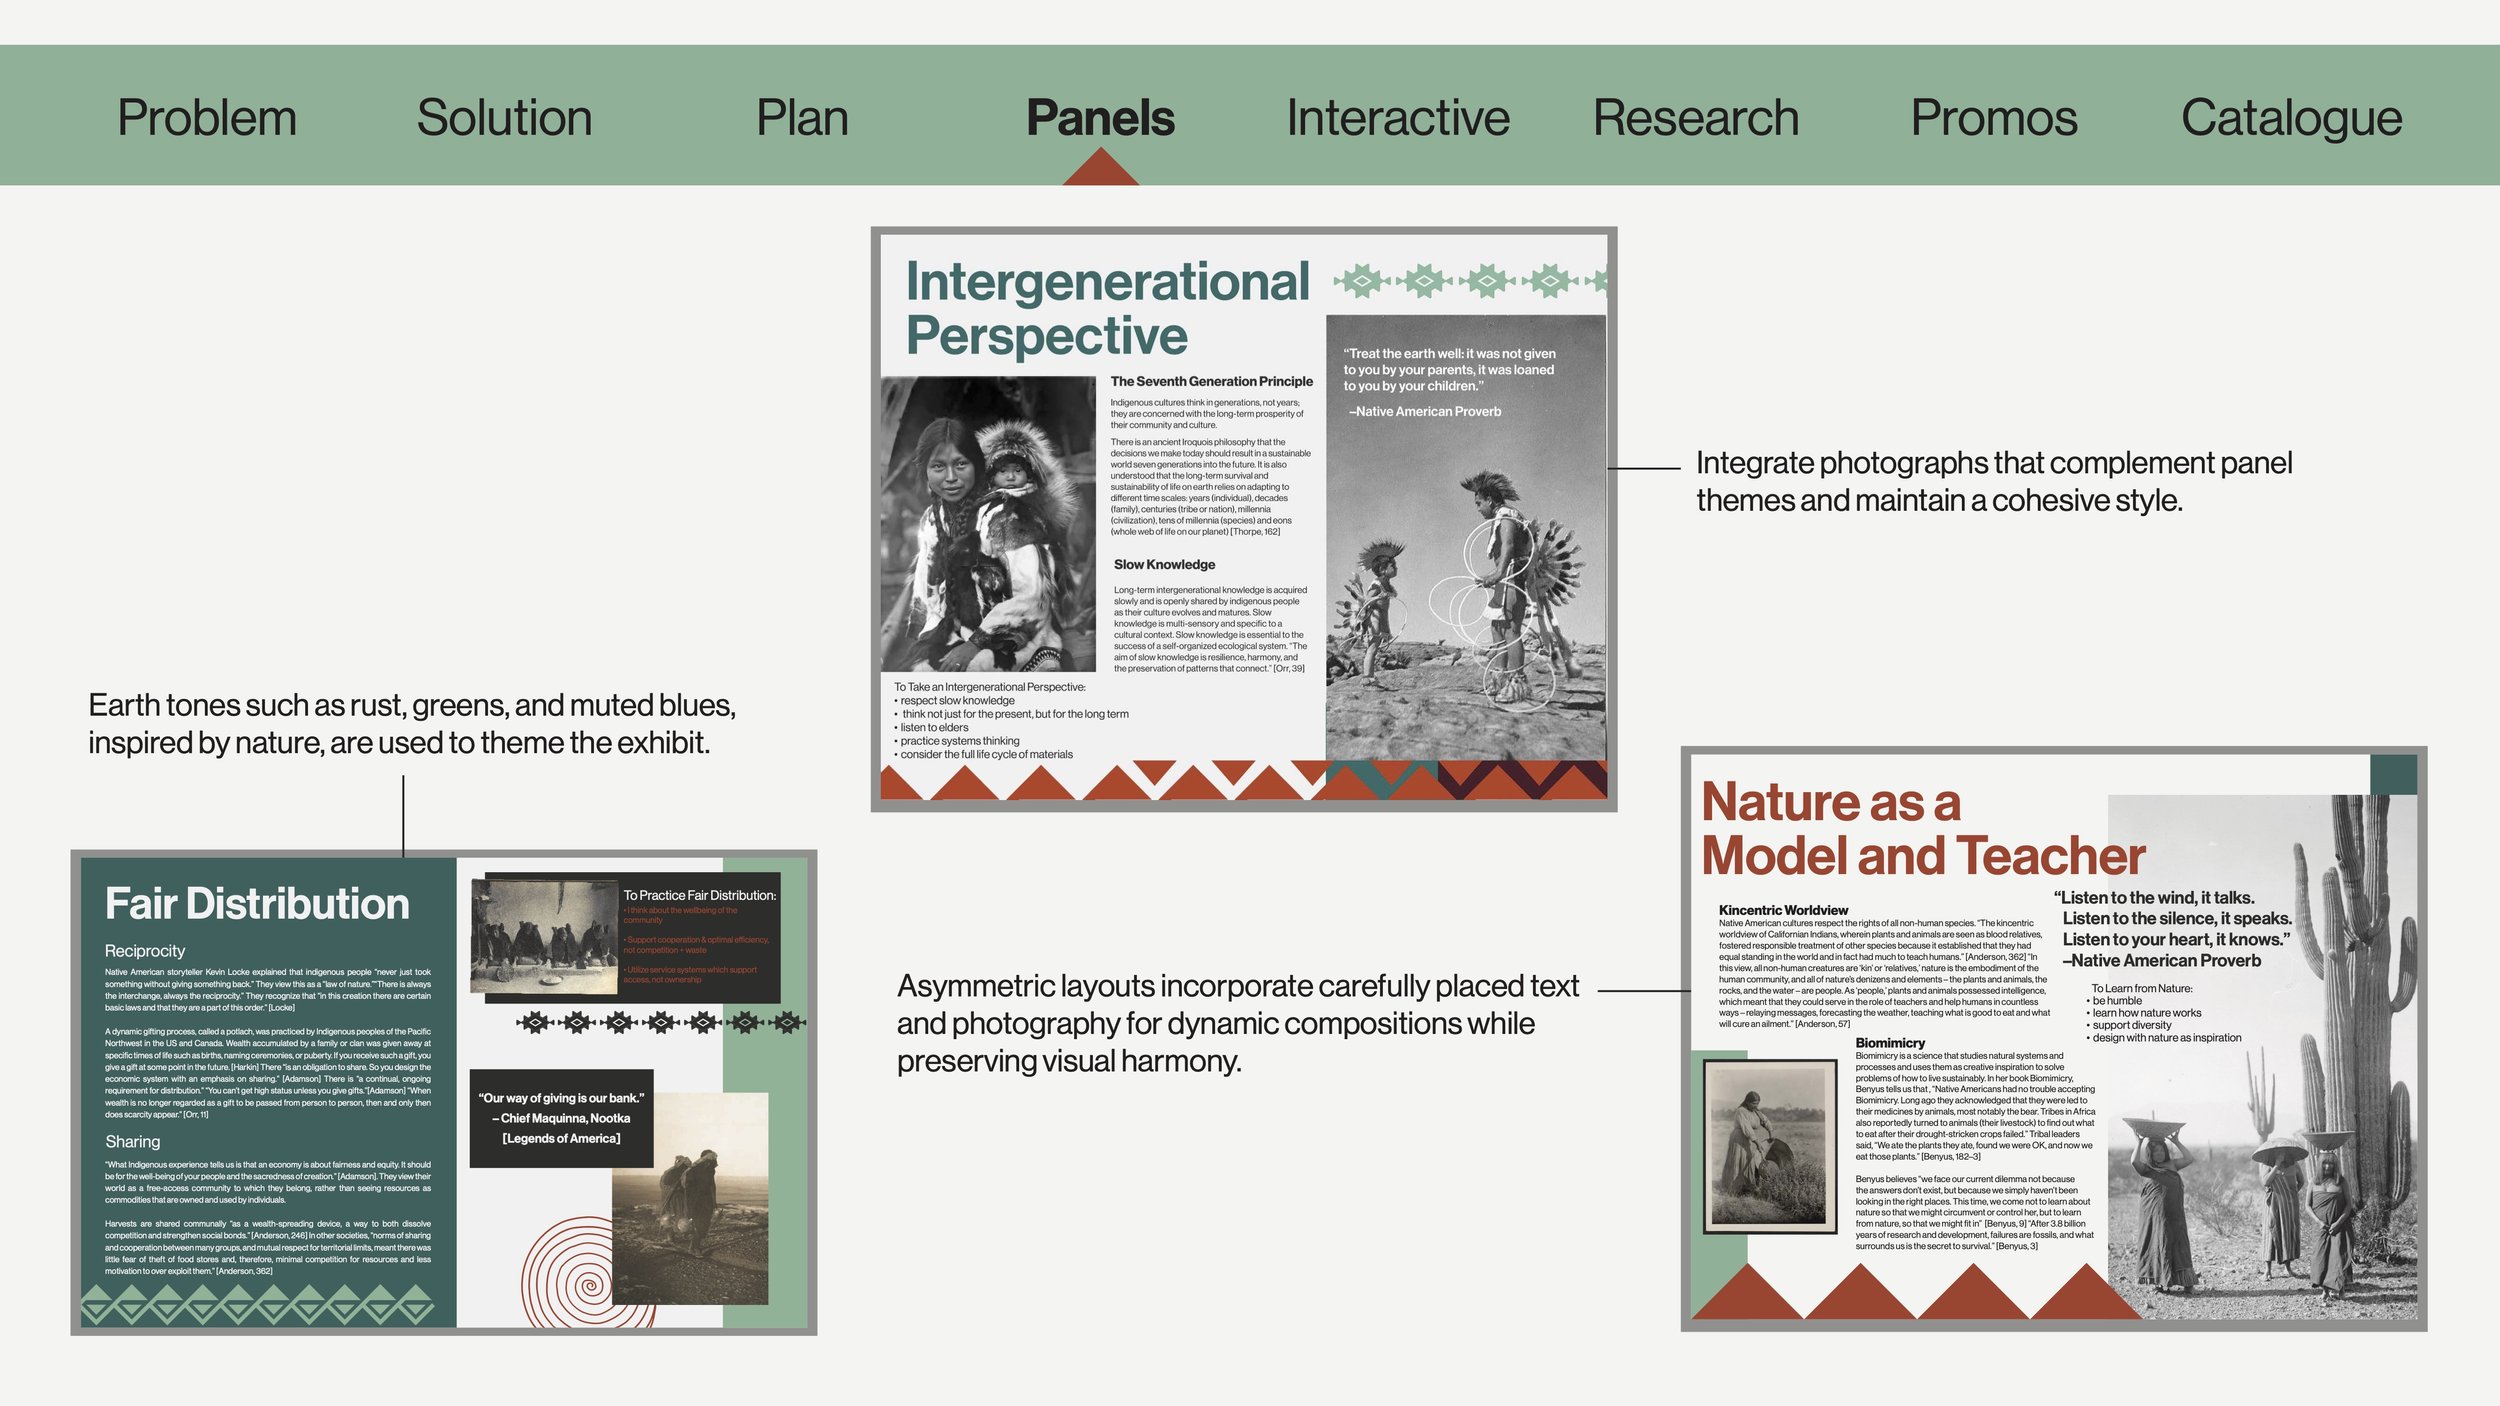The height and width of the screenshot is (1406, 2500).
Task: Open the Problem tab
Action: click(207, 118)
